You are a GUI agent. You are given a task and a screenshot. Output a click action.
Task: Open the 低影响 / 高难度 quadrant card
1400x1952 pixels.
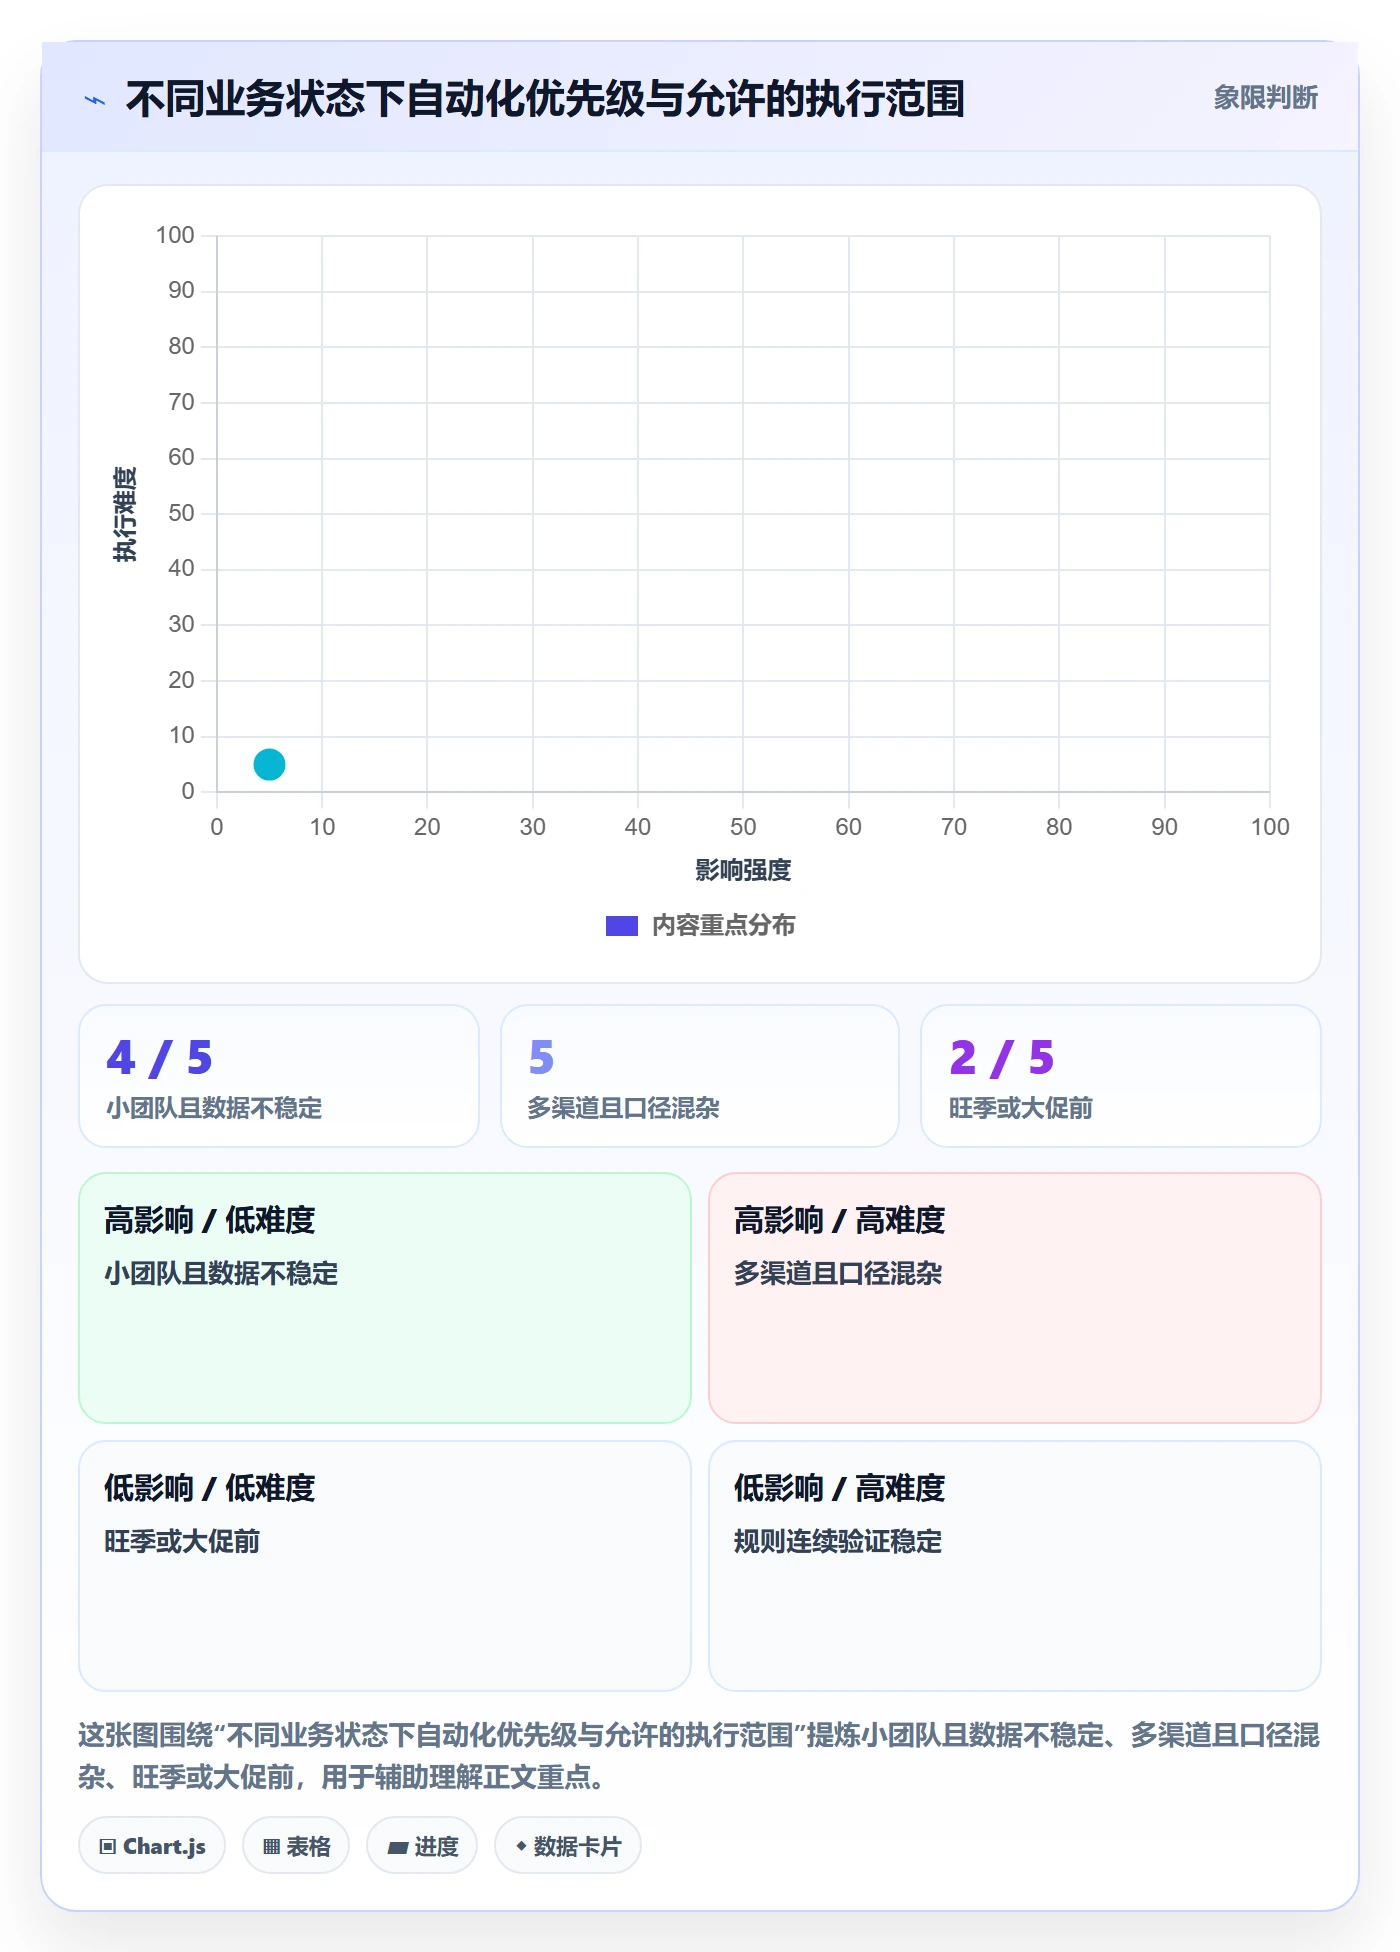click(x=1015, y=1566)
